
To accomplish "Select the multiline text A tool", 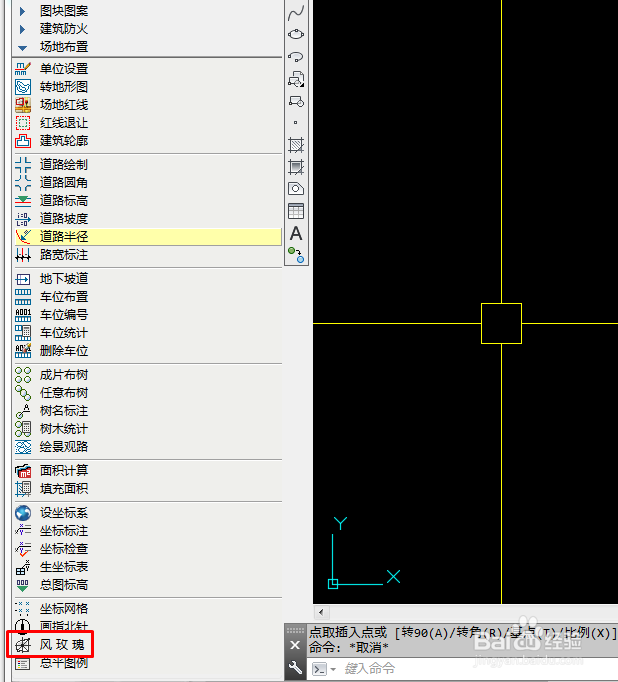I will pyautogui.click(x=296, y=234).
